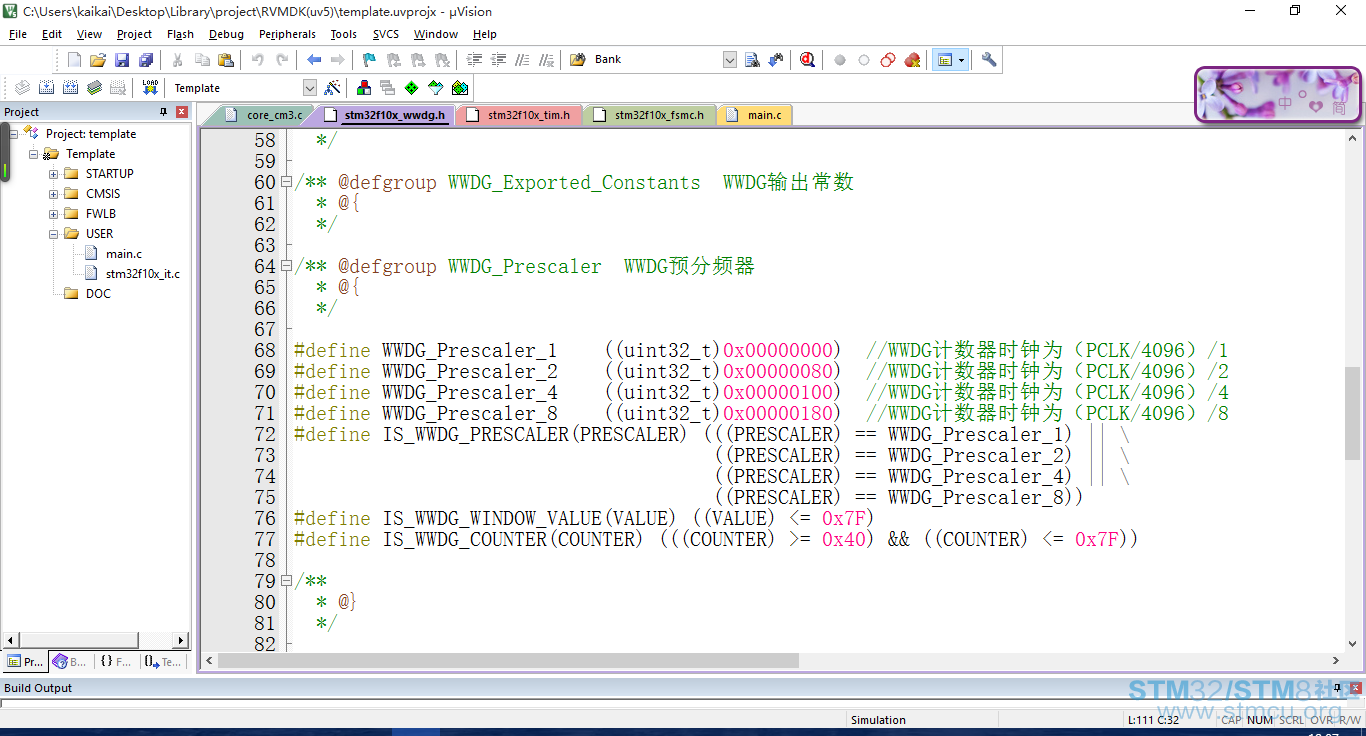
Task: Click the Select Software Packs icon
Action: click(x=435, y=88)
